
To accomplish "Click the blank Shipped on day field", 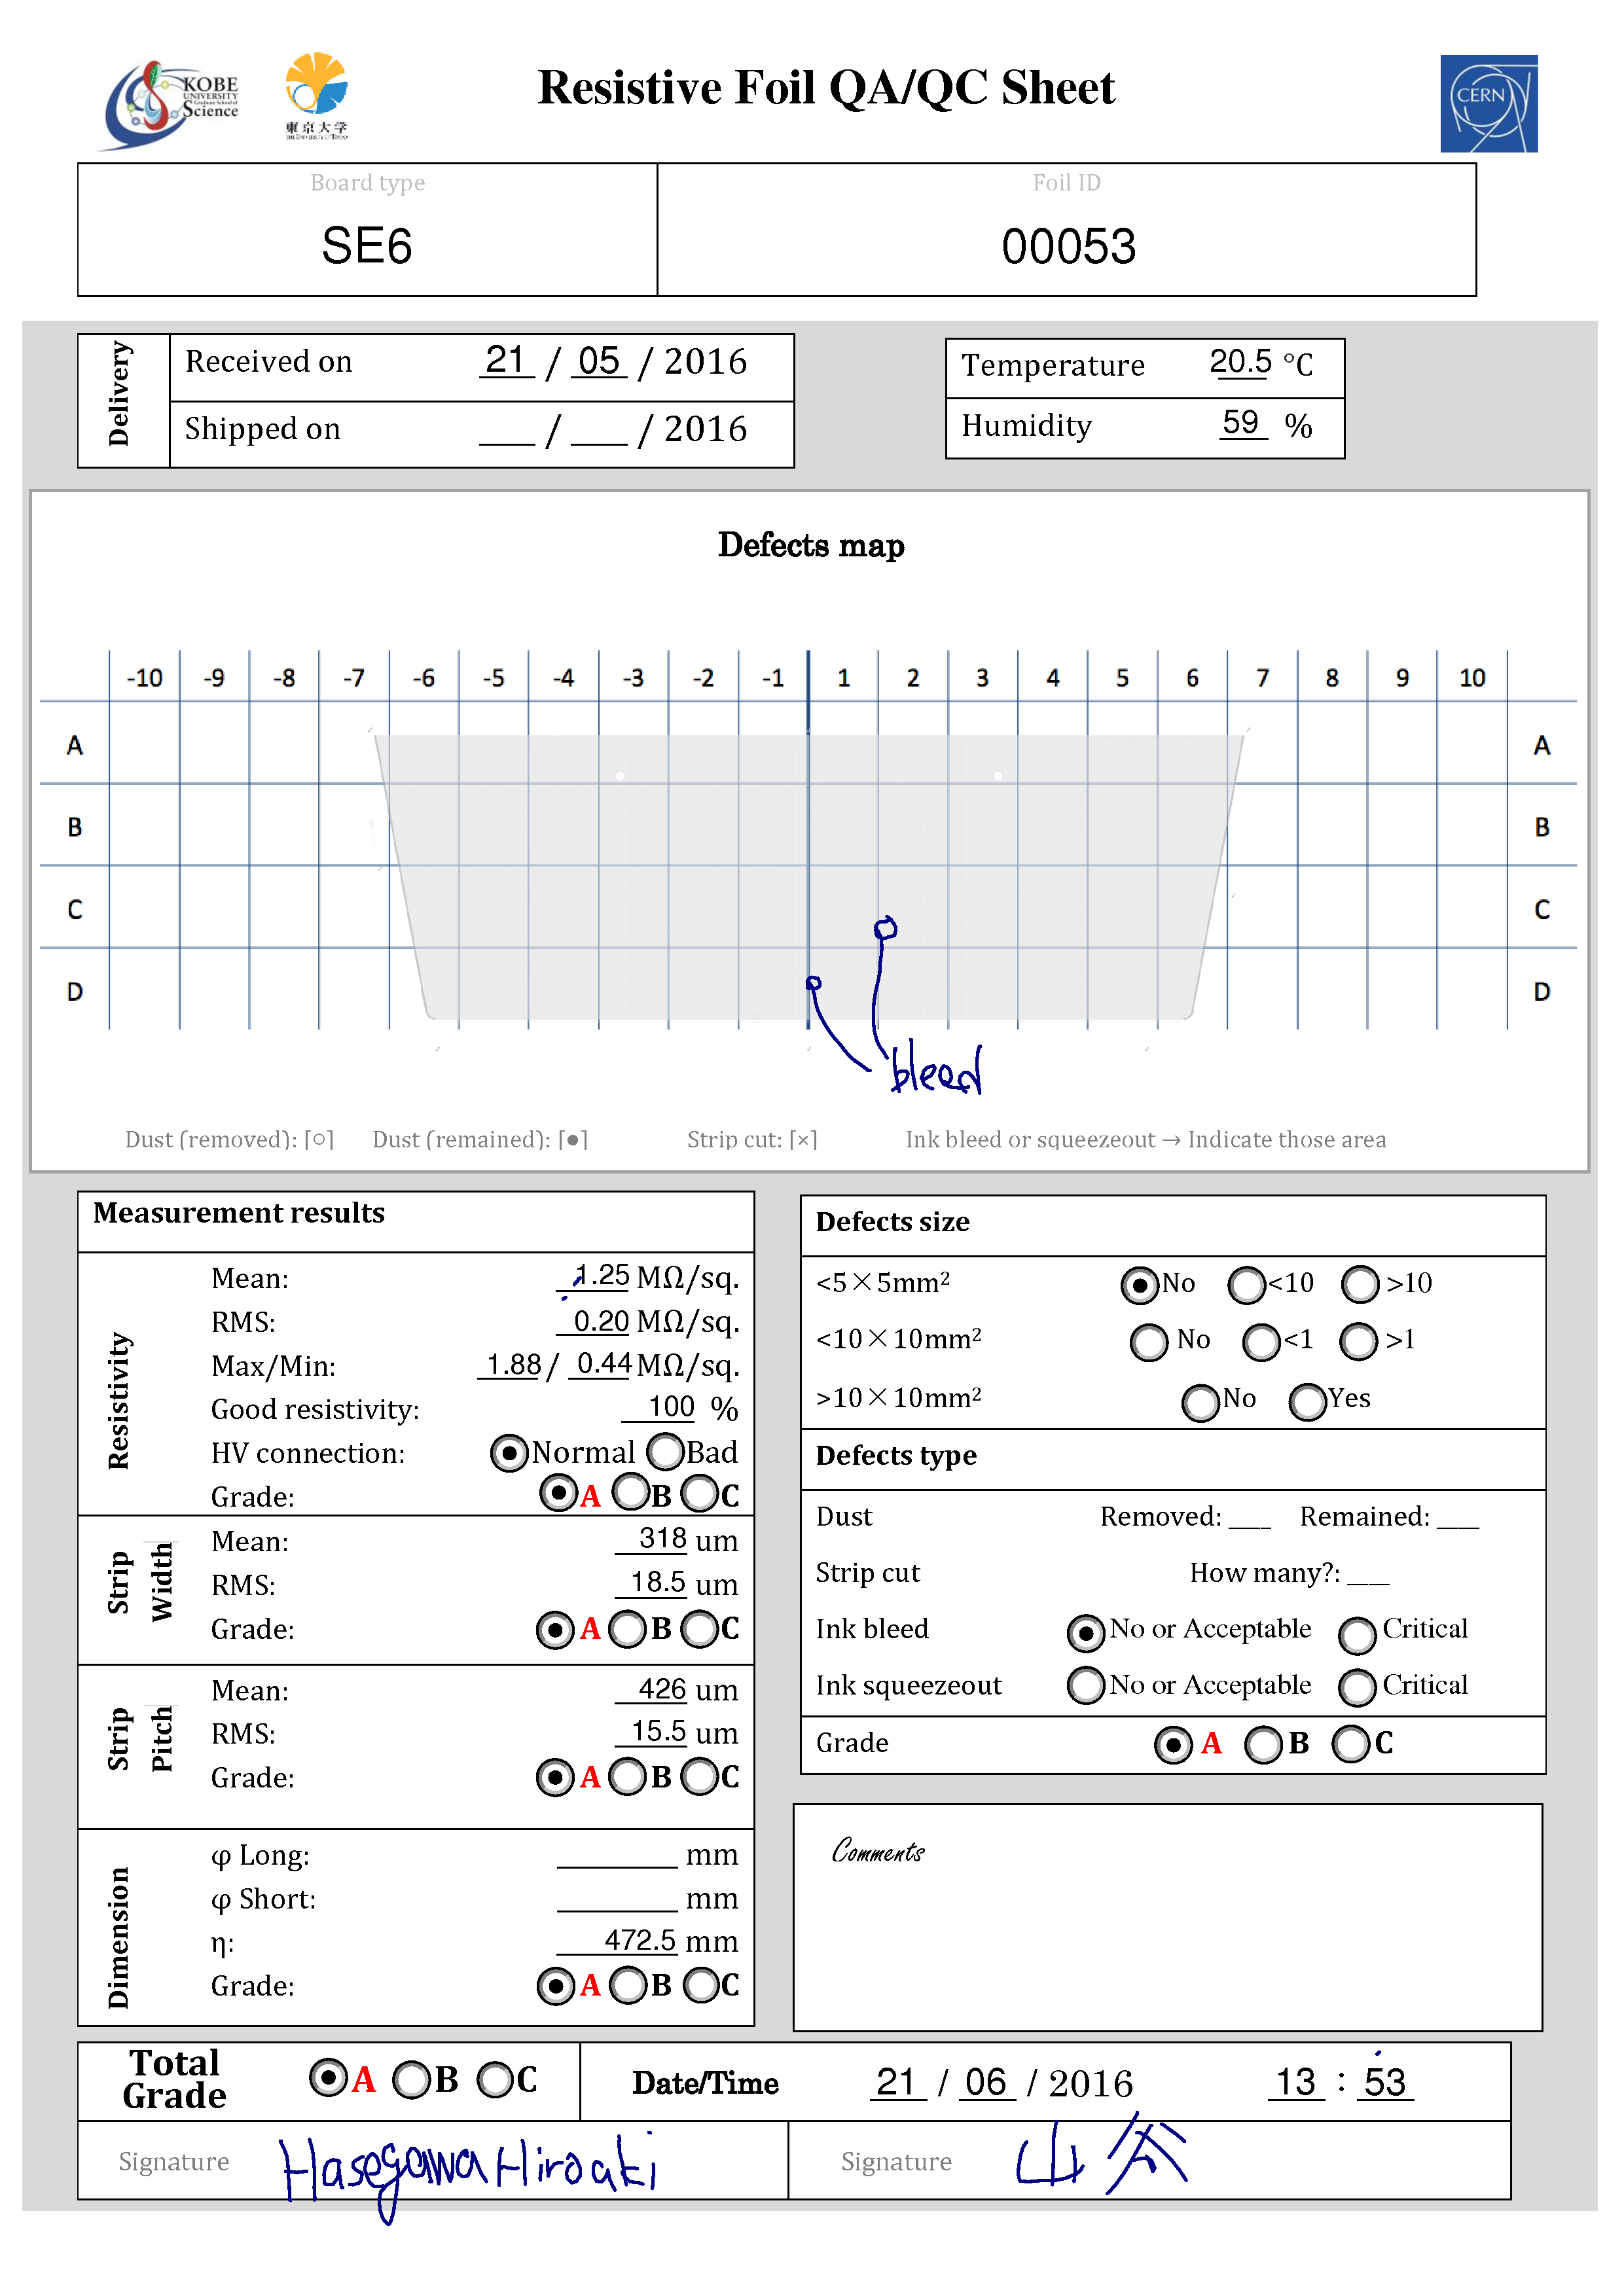I will (507, 430).
